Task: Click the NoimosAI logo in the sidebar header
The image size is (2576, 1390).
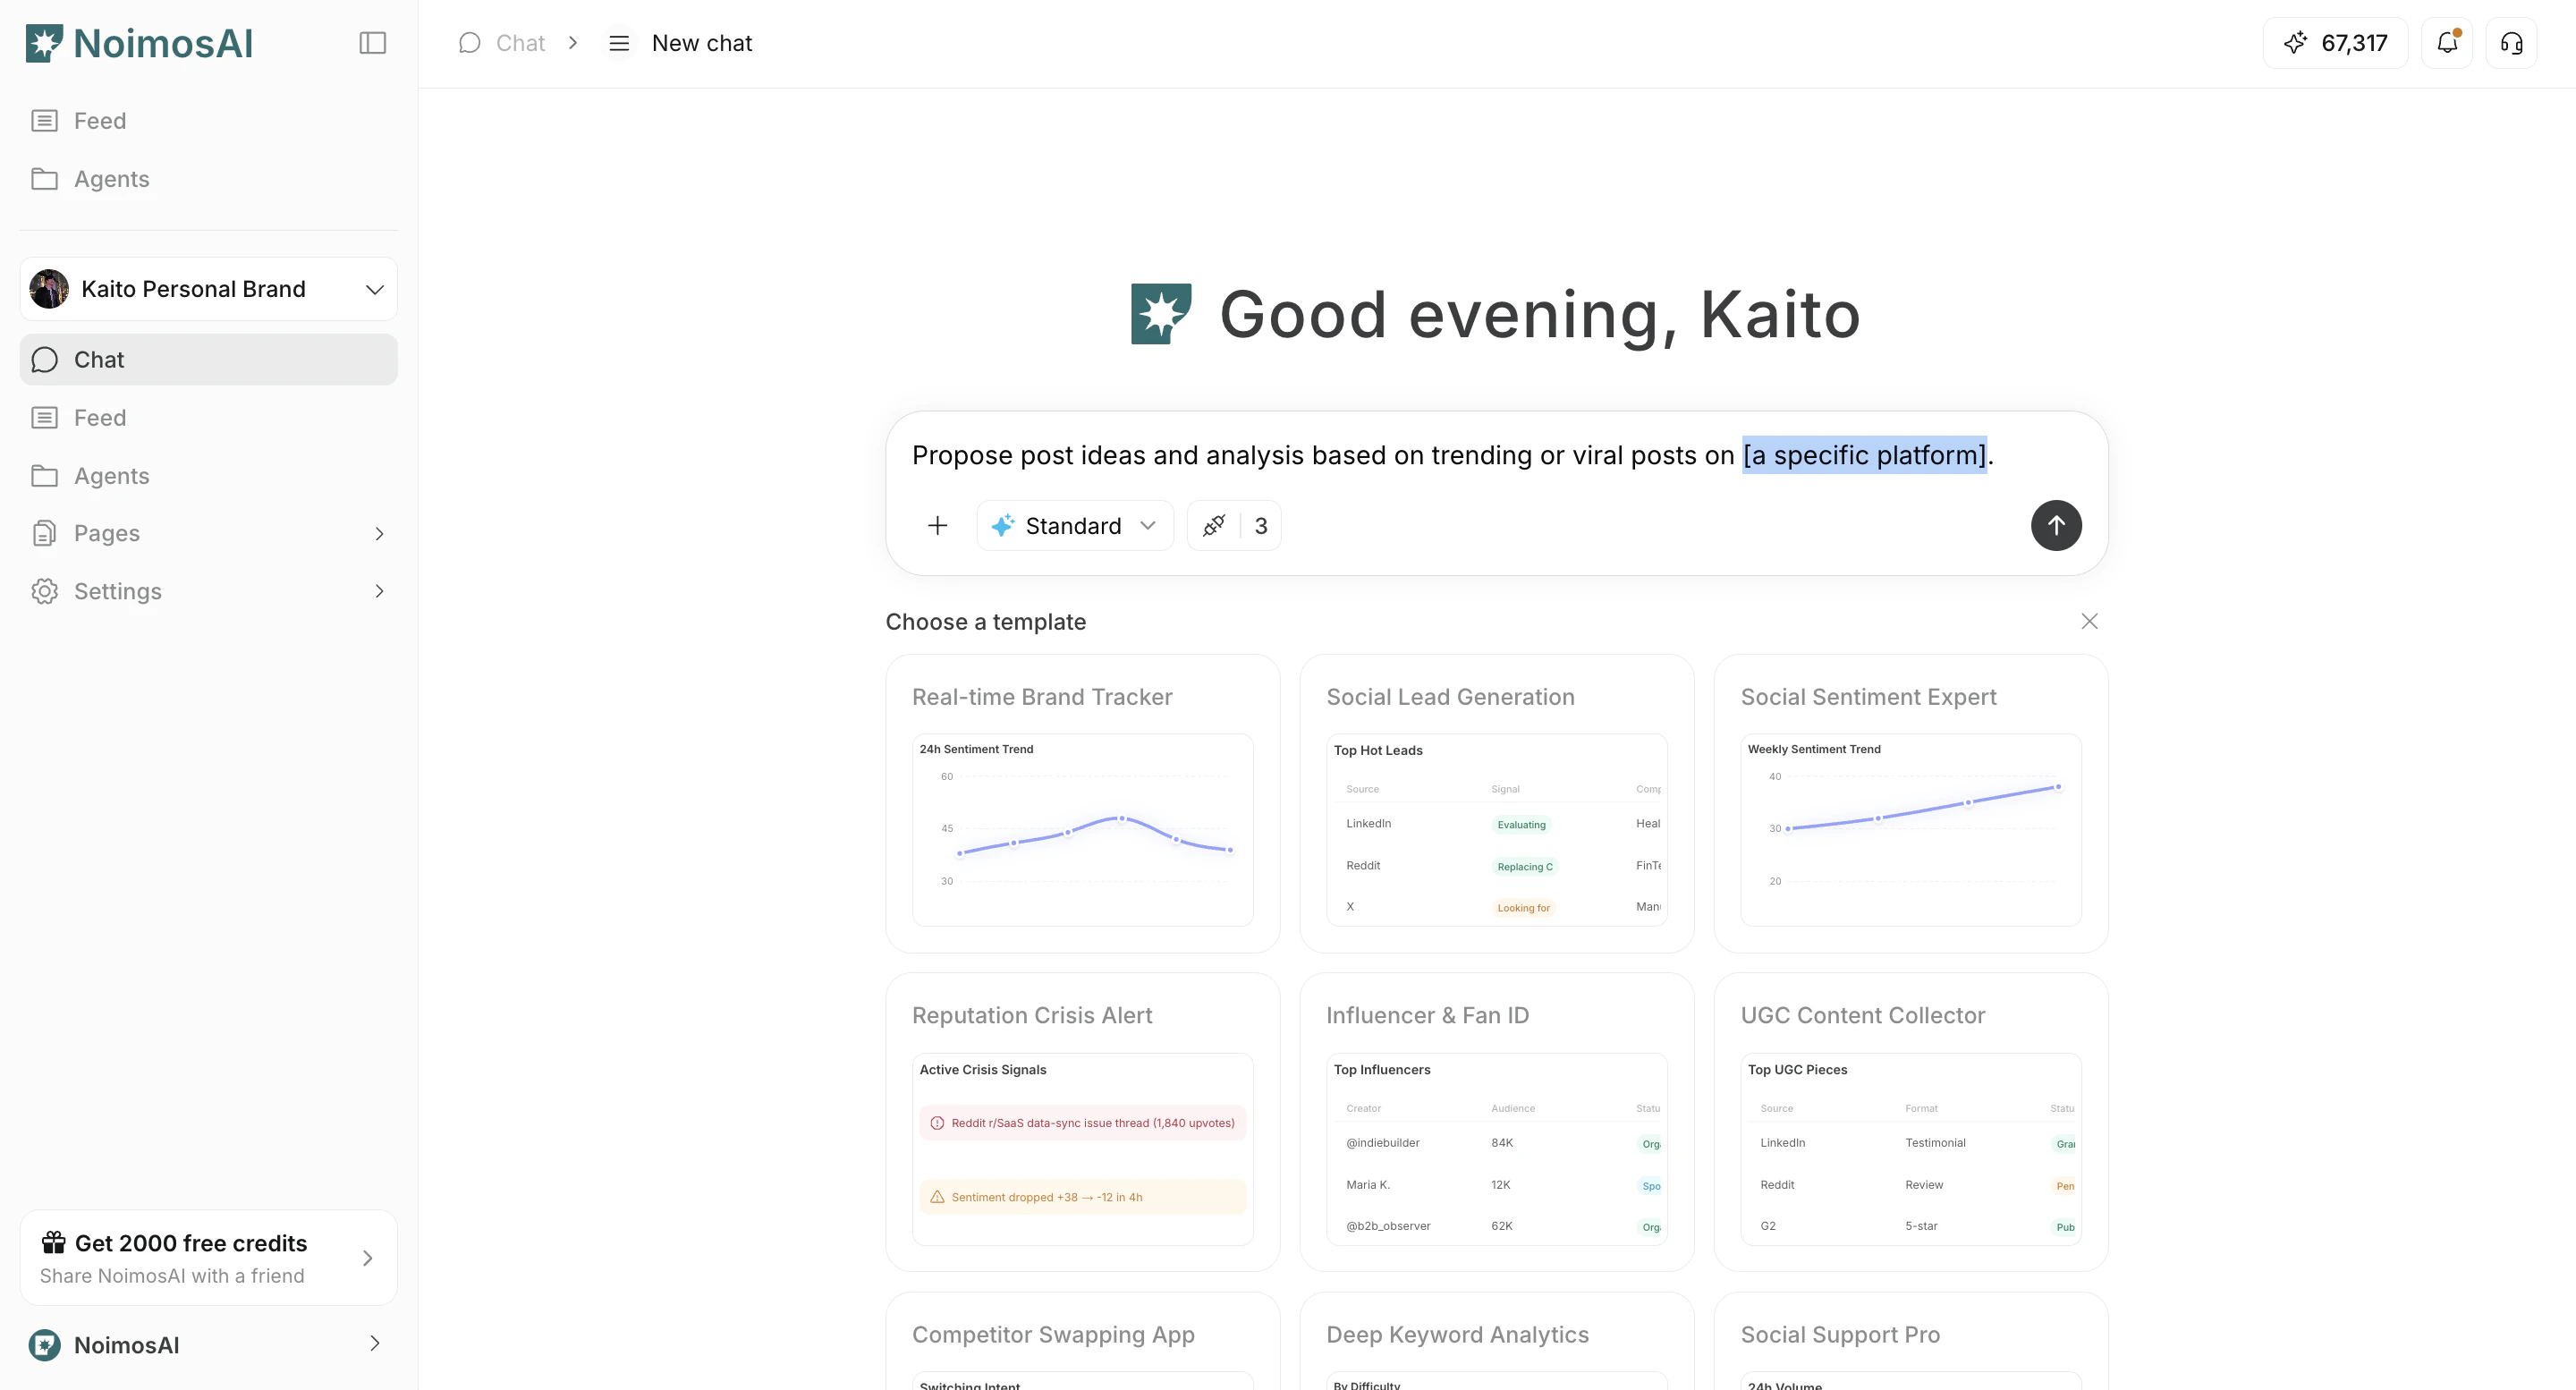Action: click(139, 43)
